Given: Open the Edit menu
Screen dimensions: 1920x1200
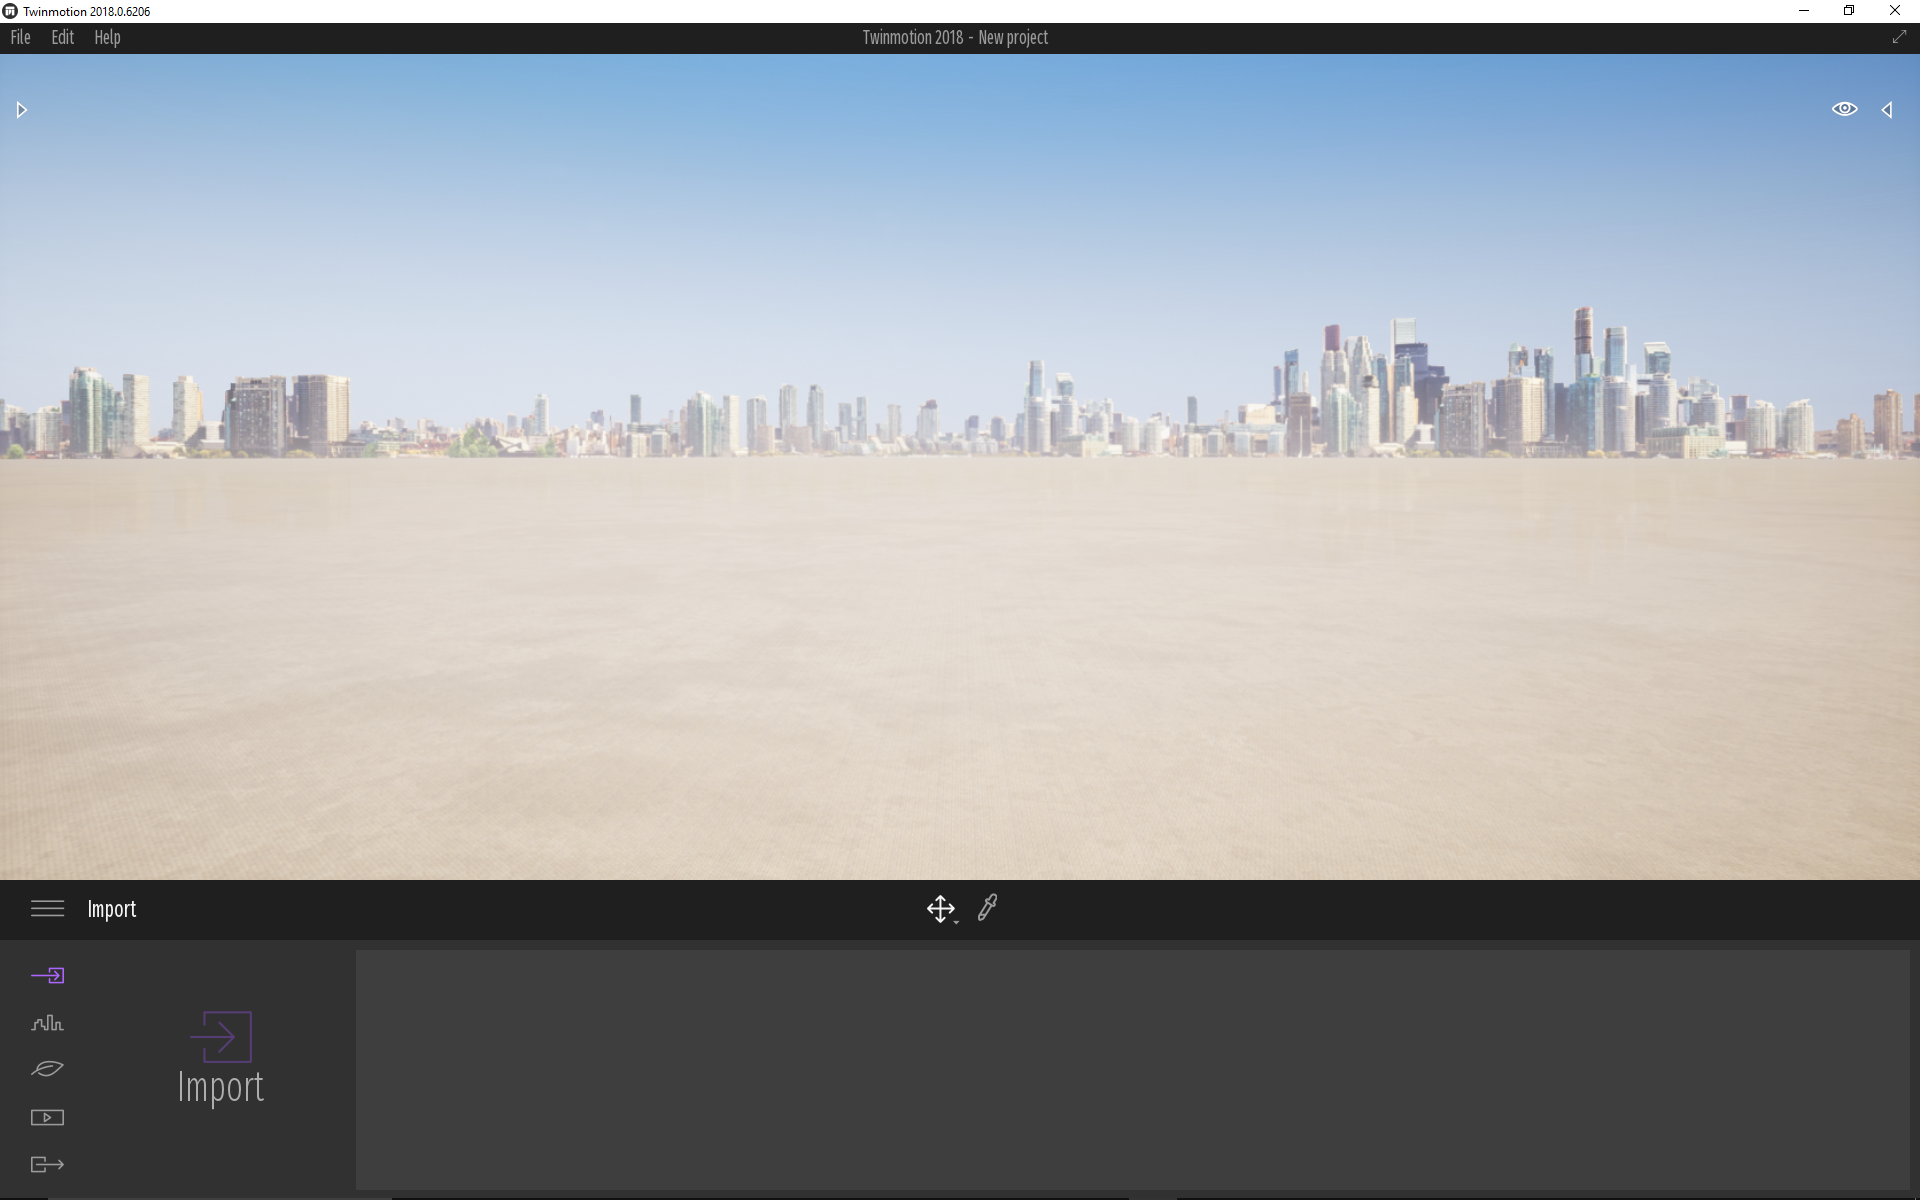Looking at the screenshot, I should 63,38.
